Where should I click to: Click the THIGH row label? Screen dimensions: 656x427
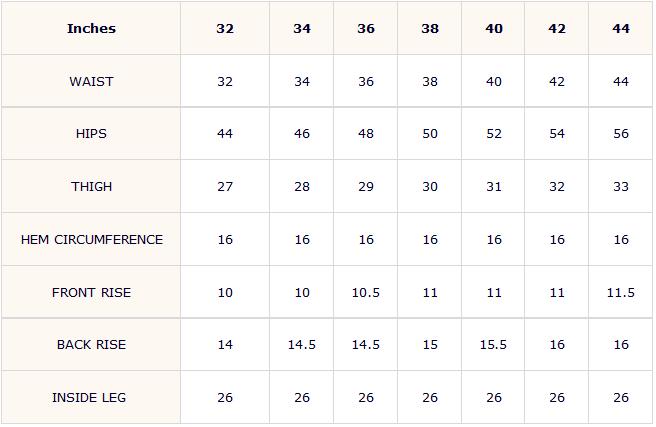(91, 187)
